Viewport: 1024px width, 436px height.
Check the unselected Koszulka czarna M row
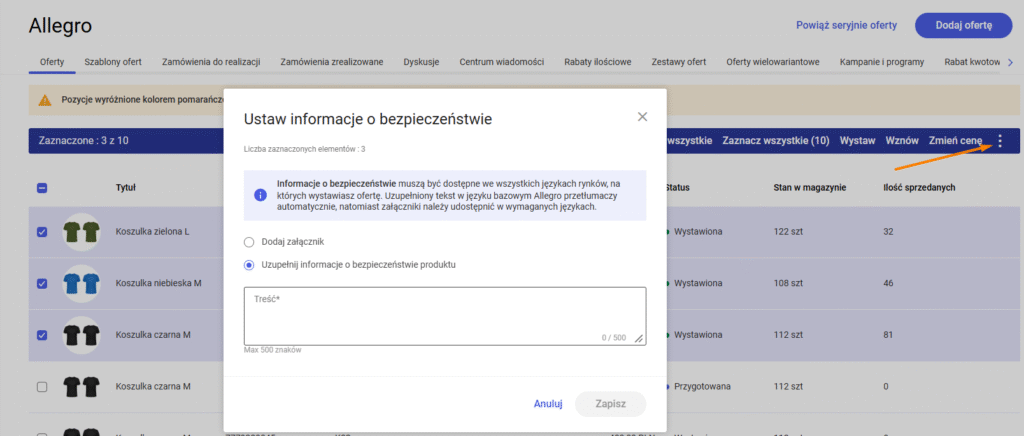[x=42, y=386]
